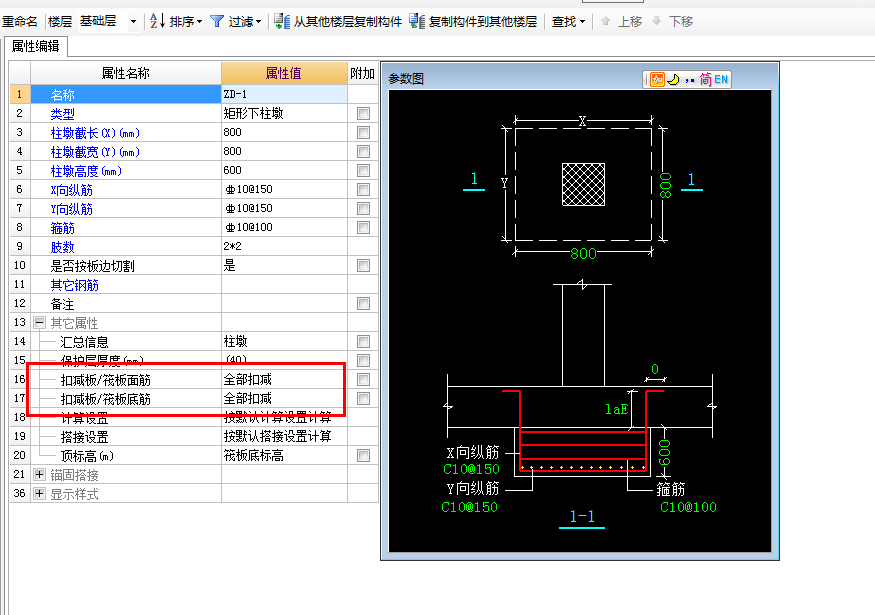Open the 基础层 floor dropdown

click(x=133, y=22)
